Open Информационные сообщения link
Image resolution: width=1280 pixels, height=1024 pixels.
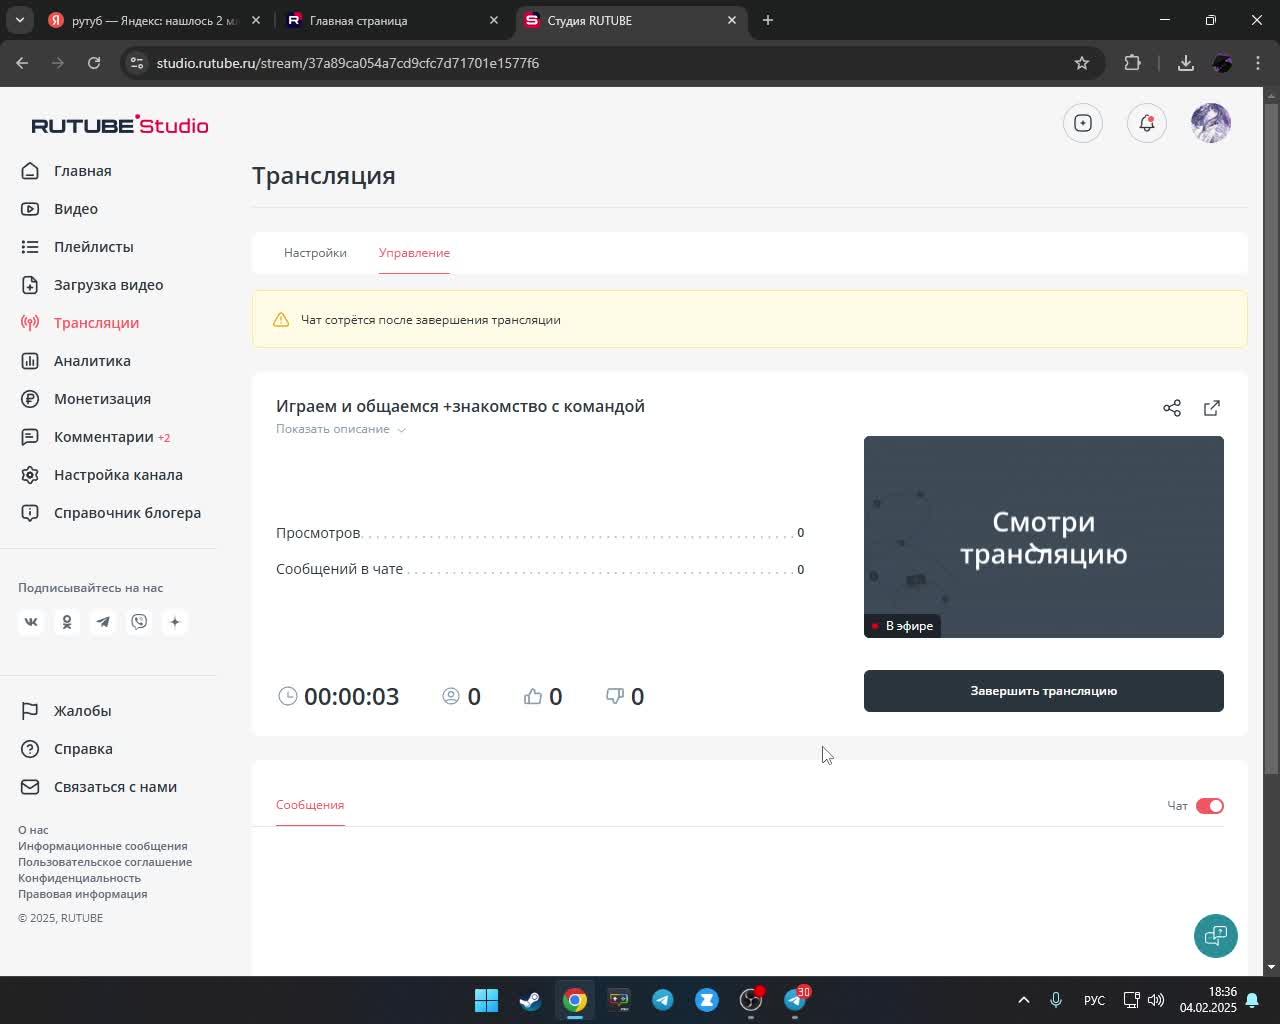click(x=103, y=846)
